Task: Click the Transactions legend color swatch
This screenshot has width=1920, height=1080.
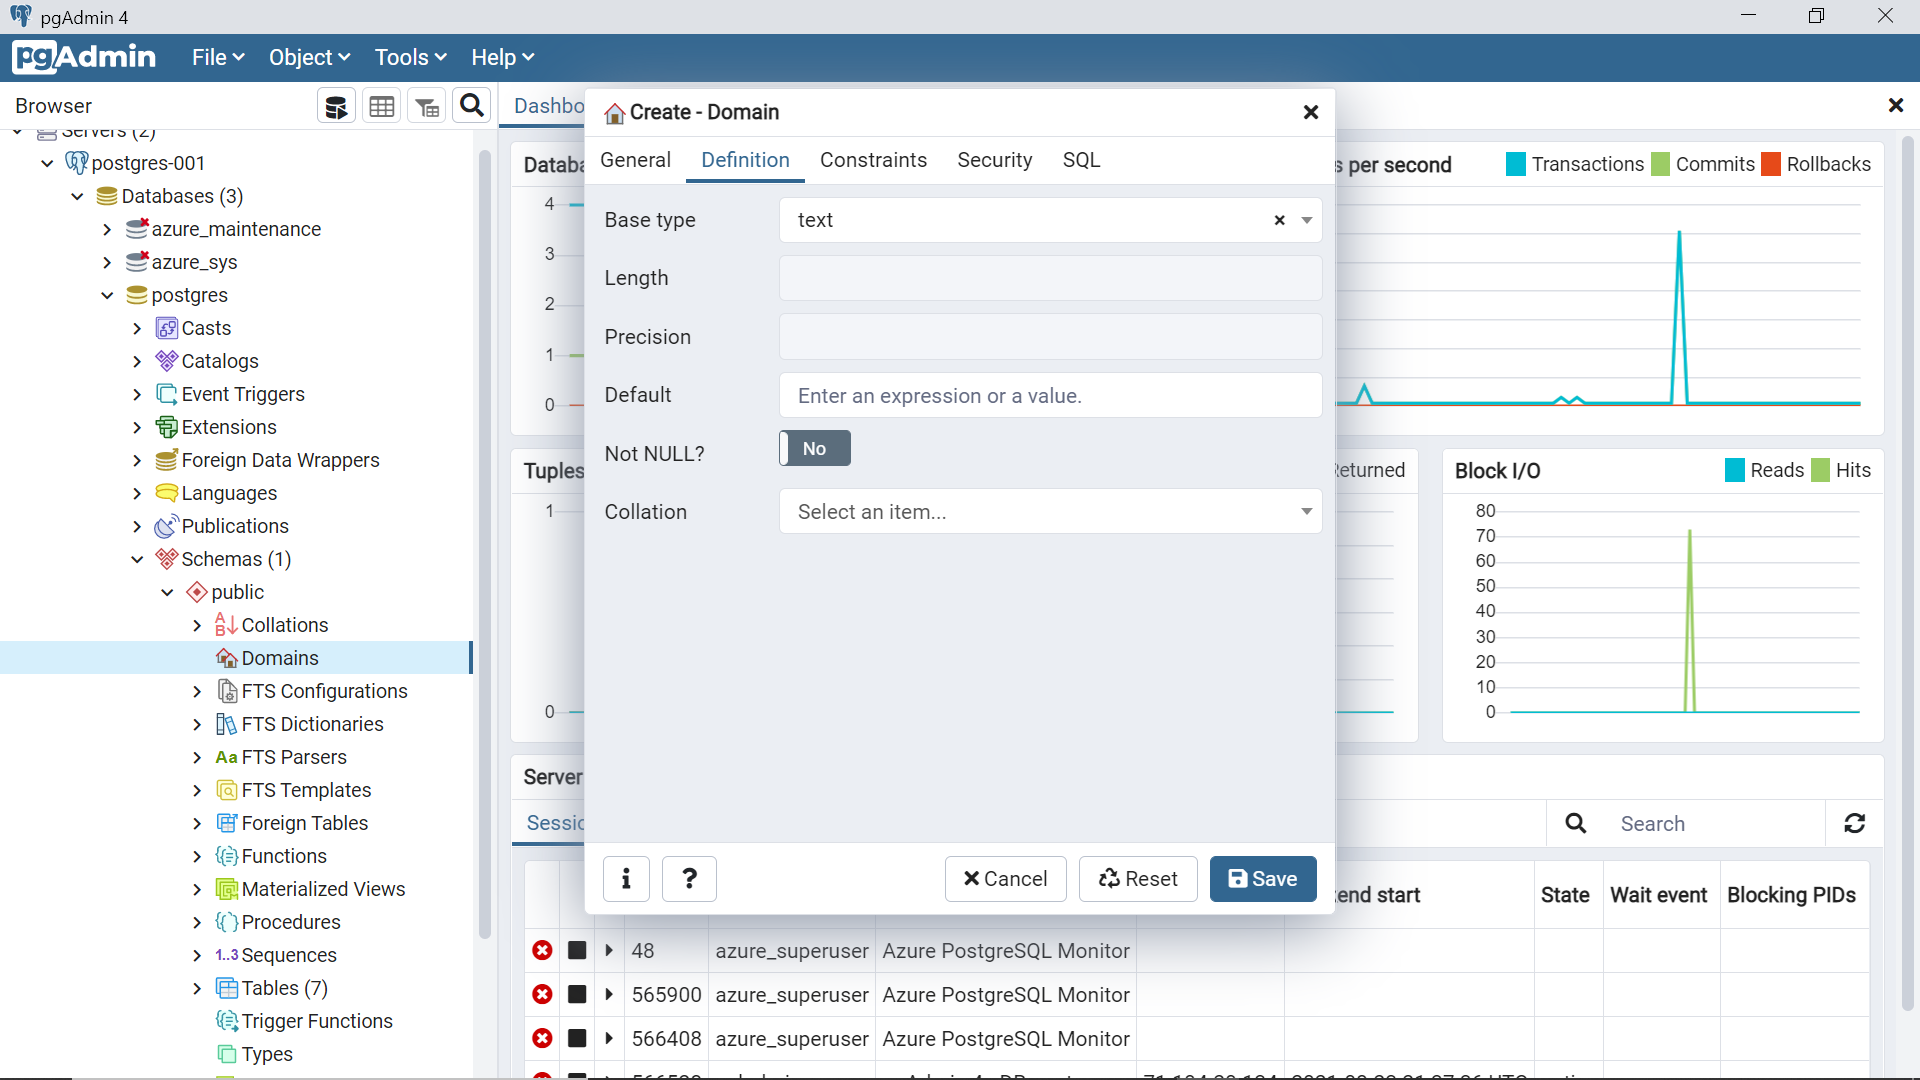Action: click(x=1516, y=164)
